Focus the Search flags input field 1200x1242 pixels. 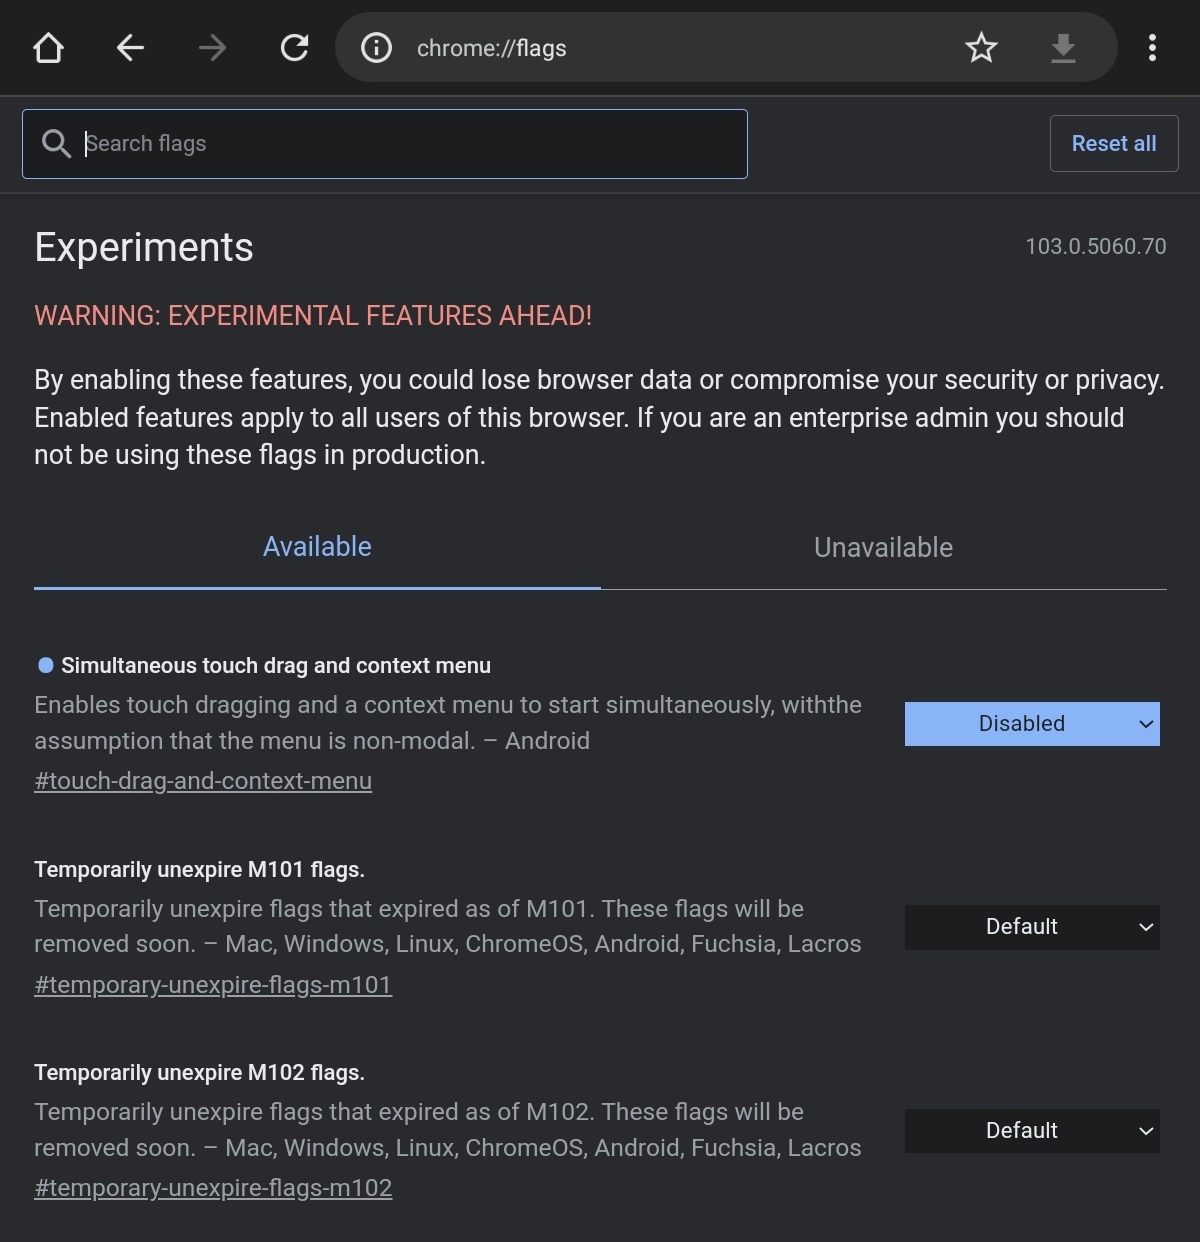[x=400, y=144]
